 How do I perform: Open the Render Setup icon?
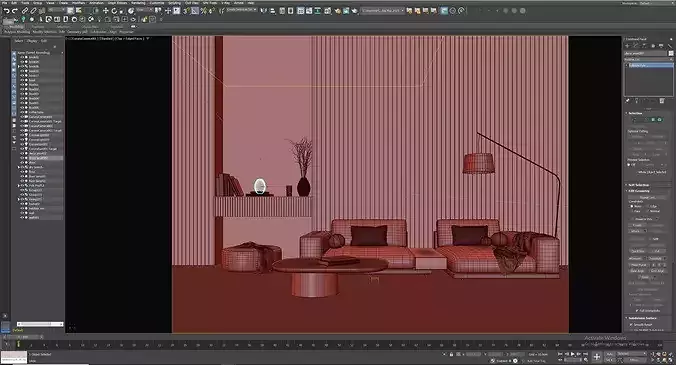tap(337, 10)
